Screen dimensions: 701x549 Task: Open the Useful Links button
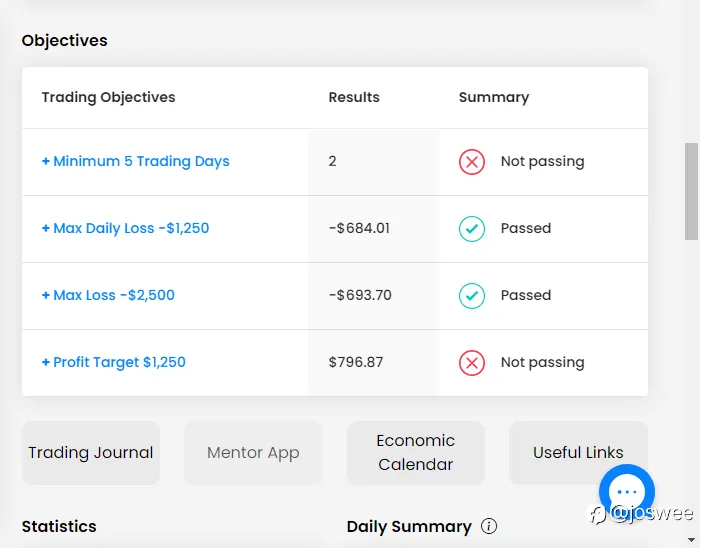click(x=578, y=453)
